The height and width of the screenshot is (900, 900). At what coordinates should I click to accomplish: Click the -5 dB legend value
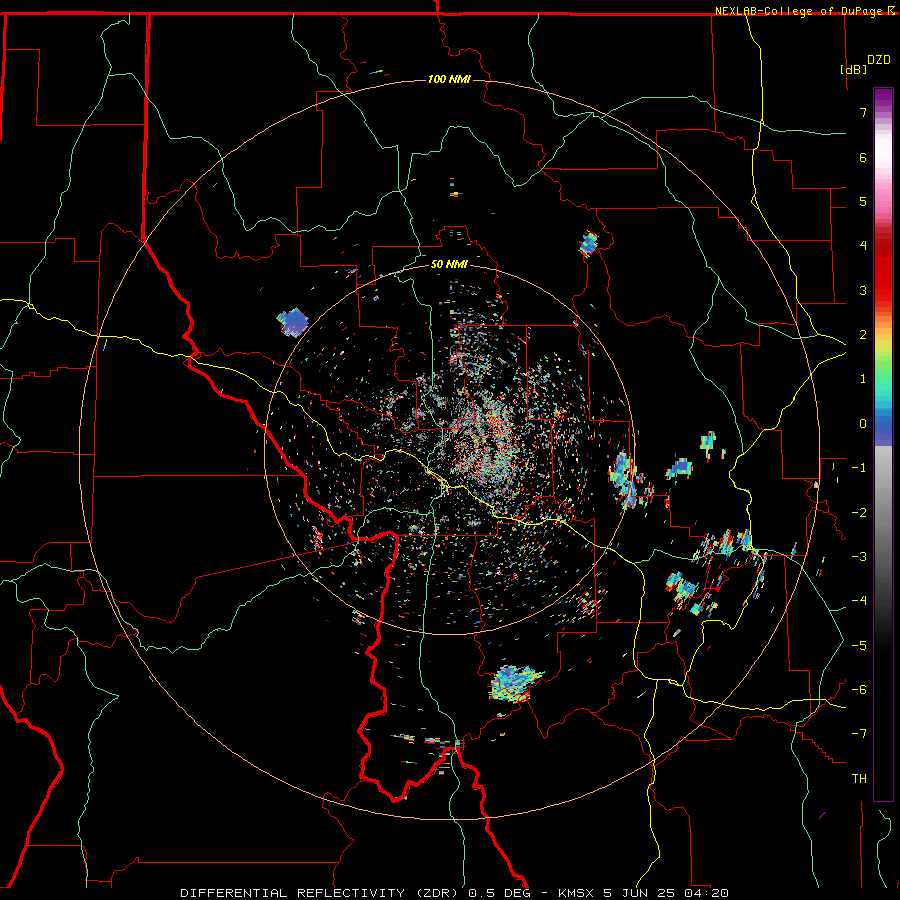coord(859,646)
